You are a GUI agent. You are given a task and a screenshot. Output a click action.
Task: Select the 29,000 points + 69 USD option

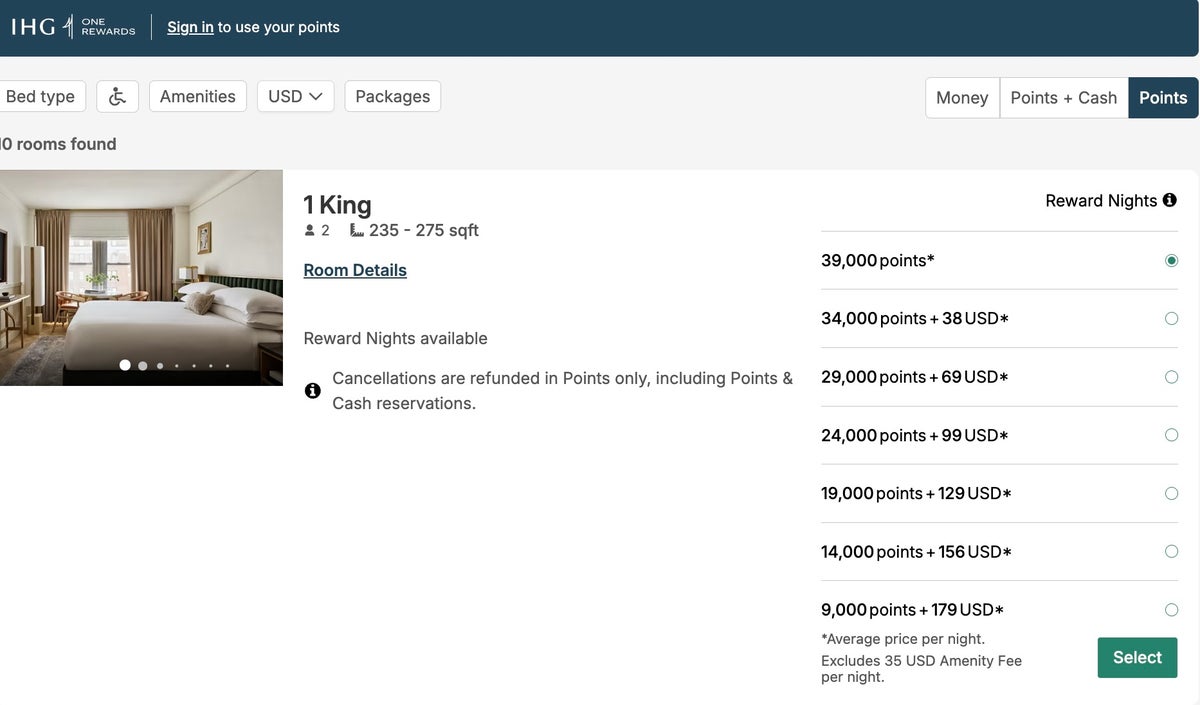click(x=1171, y=376)
